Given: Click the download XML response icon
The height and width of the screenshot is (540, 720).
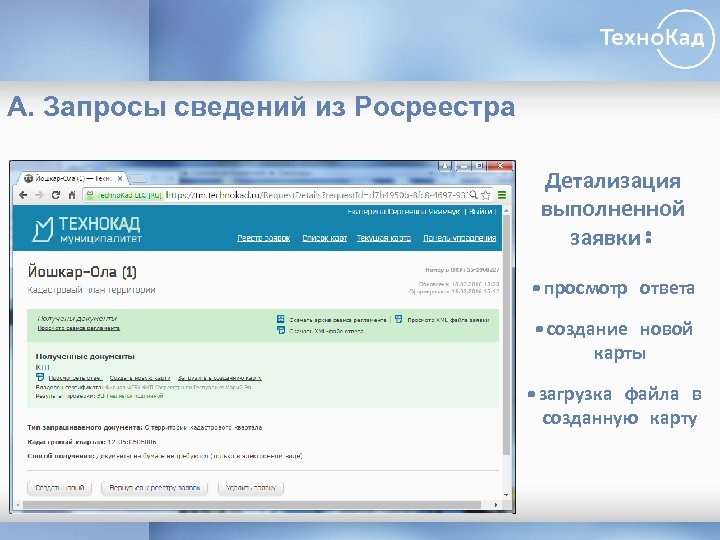Looking at the screenshot, I should point(281,330).
